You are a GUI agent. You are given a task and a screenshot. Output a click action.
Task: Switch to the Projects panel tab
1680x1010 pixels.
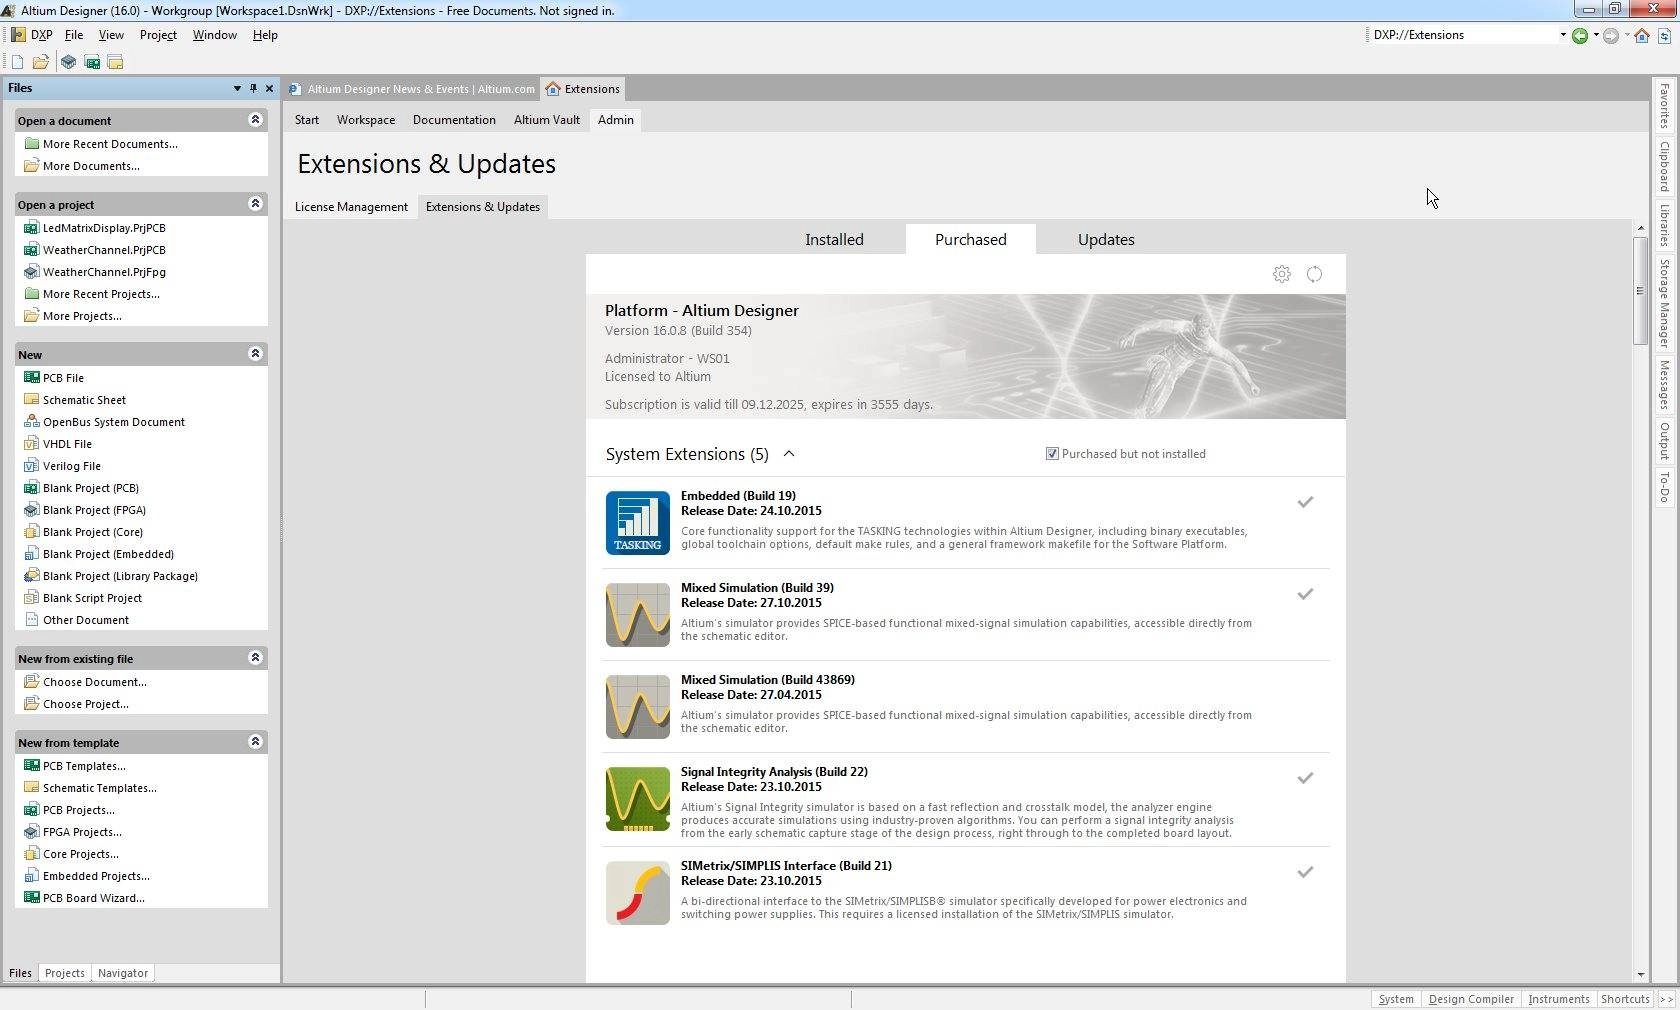tap(65, 973)
